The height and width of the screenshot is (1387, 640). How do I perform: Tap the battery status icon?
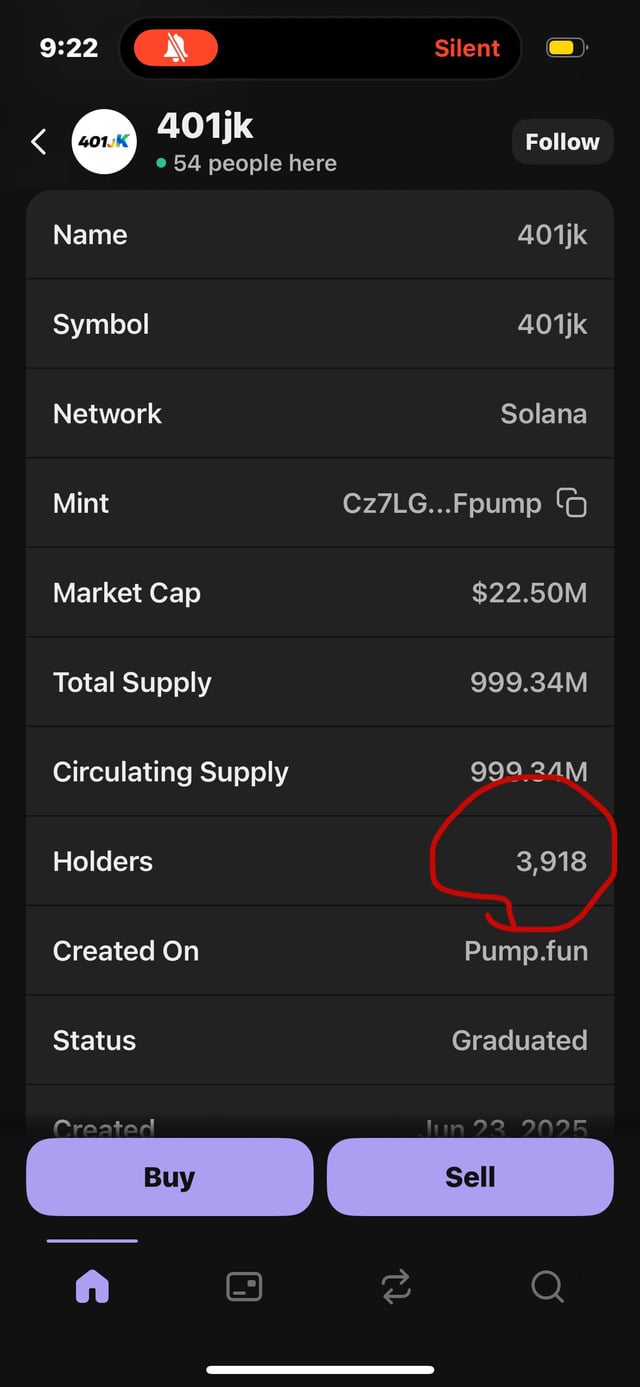click(x=566, y=48)
